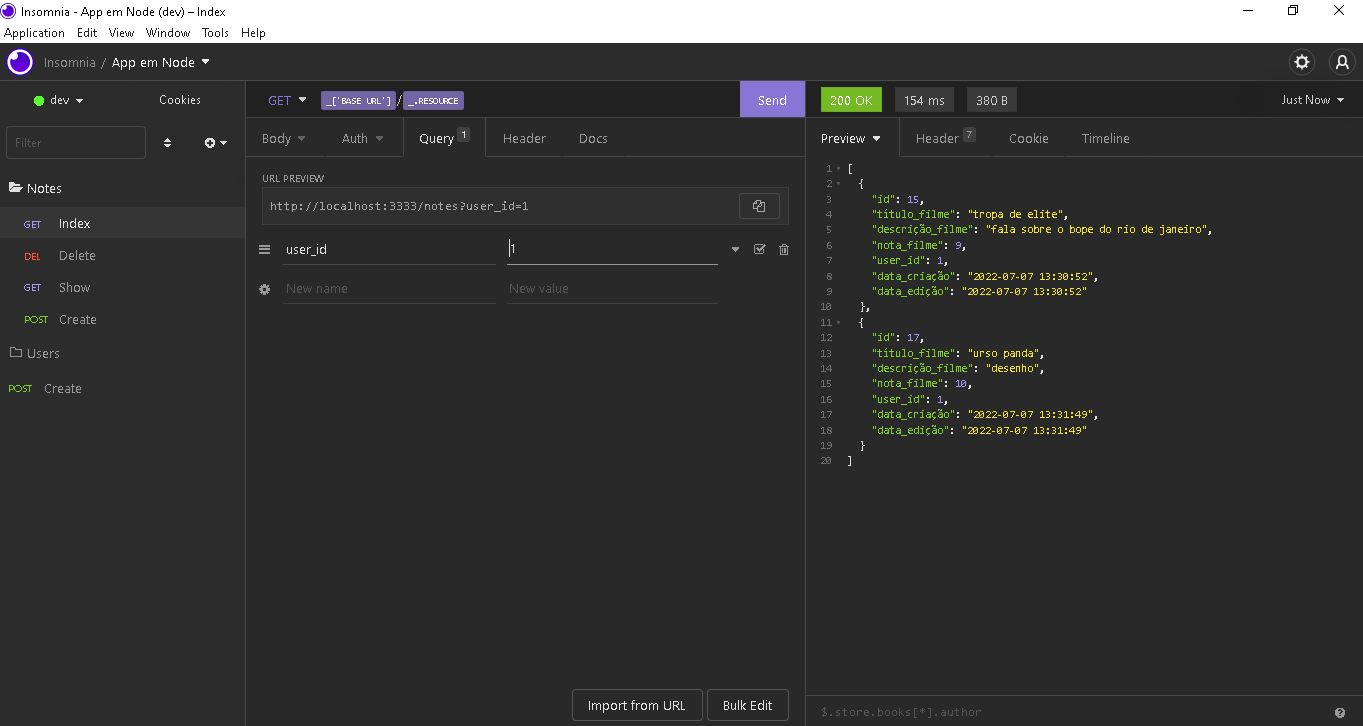This screenshot has width=1363, height=726.
Task: Click the user_id value field containing 1
Action: point(612,249)
